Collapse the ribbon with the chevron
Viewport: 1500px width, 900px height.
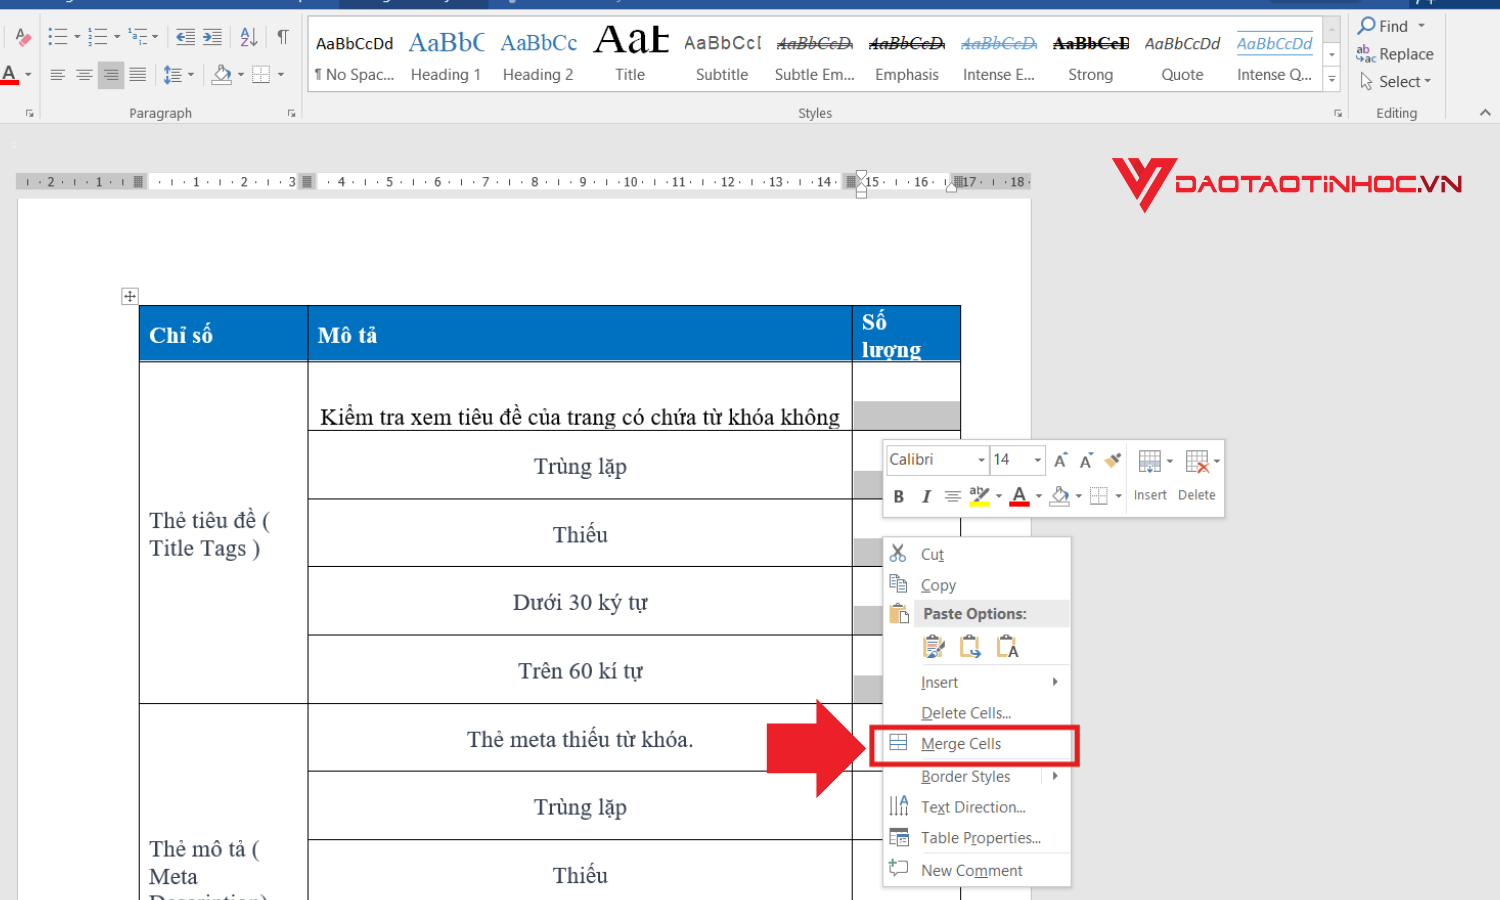click(x=1484, y=113)
